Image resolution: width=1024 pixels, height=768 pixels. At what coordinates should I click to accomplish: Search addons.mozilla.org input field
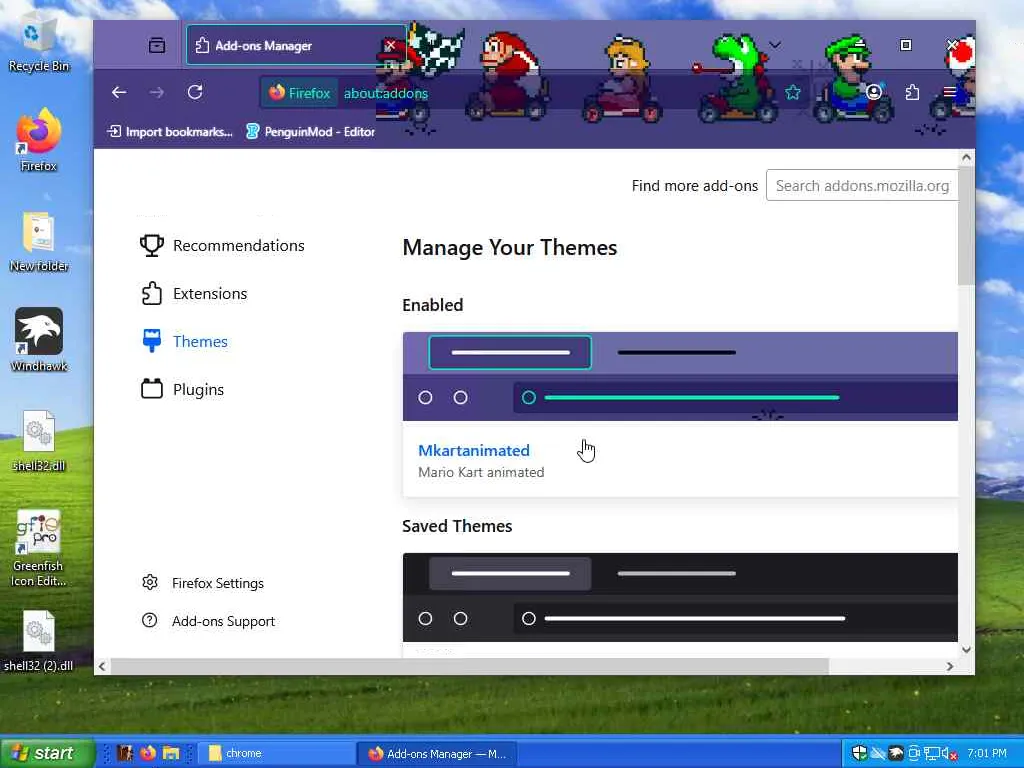(x=861, y=185)
